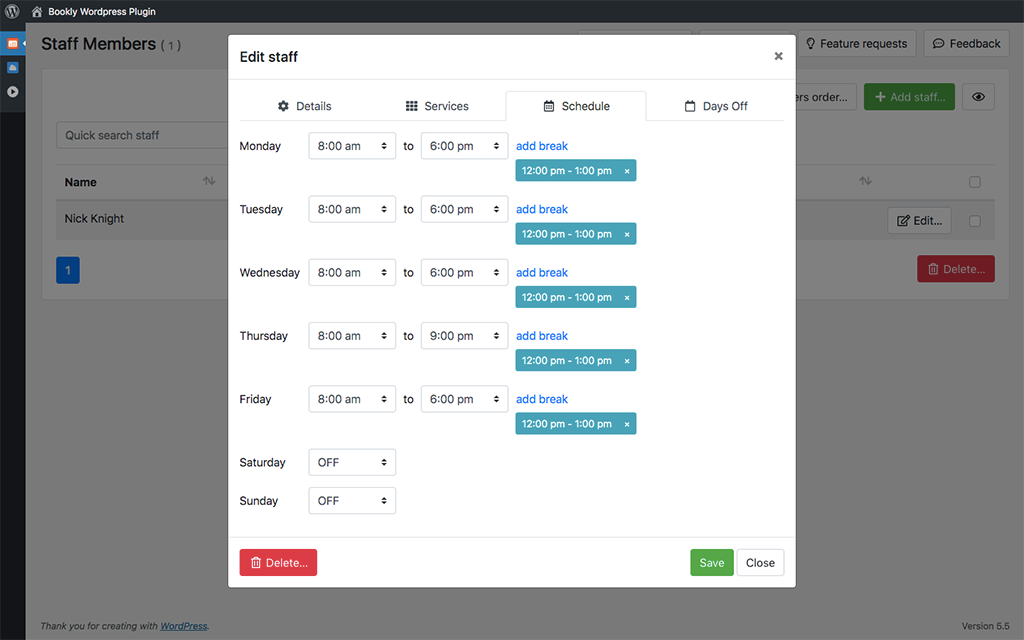
Task: Open Thursday end time 9:00 pm dropdown
Action: [464, 336]
